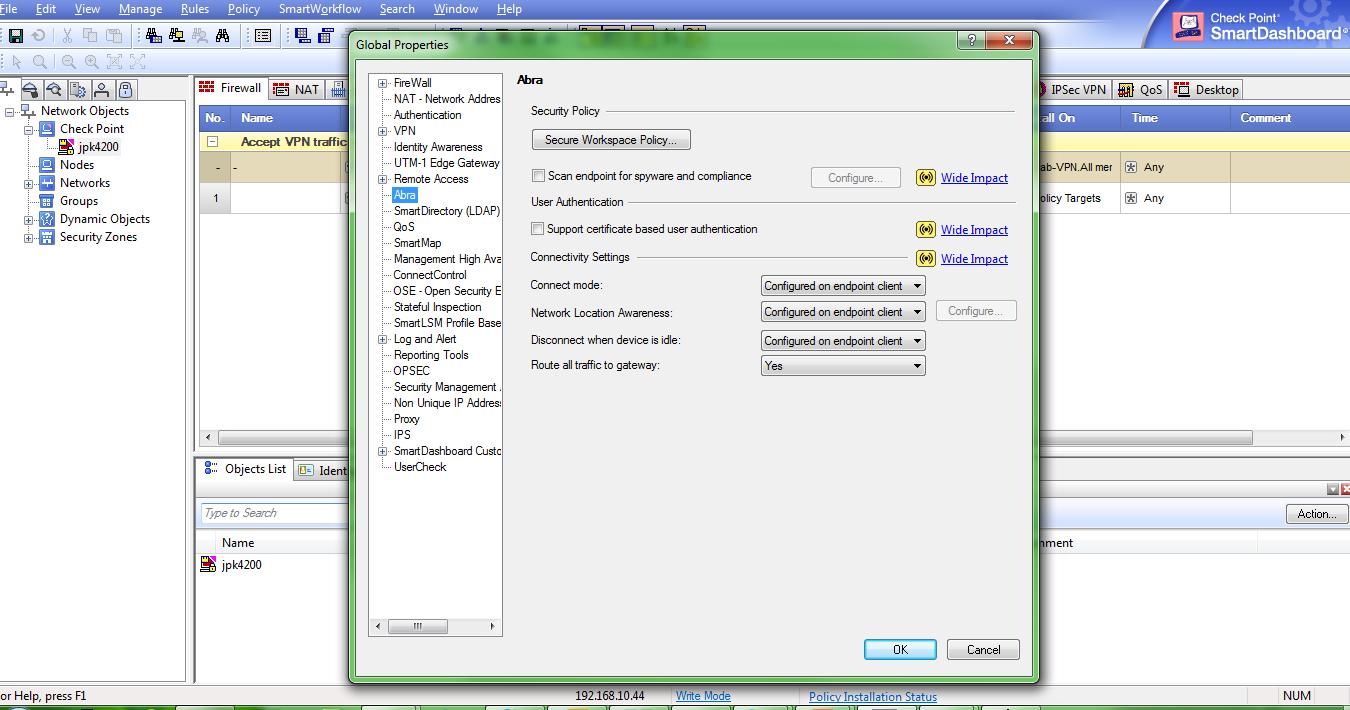
Task: Select Stateful Inspection in properties tree
Action: [437, 307]
